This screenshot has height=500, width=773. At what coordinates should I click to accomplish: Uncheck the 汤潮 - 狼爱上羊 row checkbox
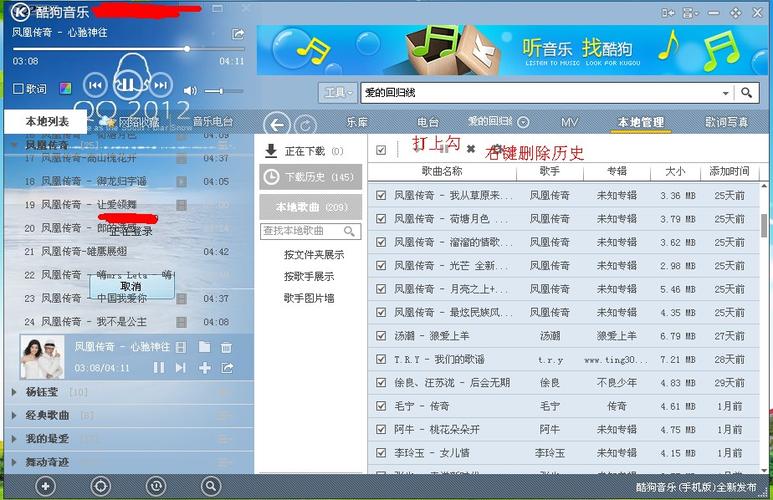click(381, 336)
